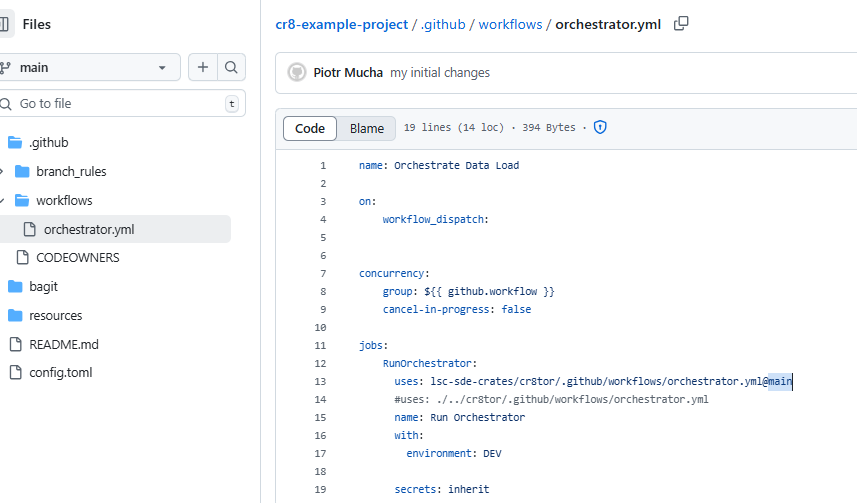Open config.toml in the file tree
The width and height of the screenshot is (857, 503).
(x=61, y=373)
